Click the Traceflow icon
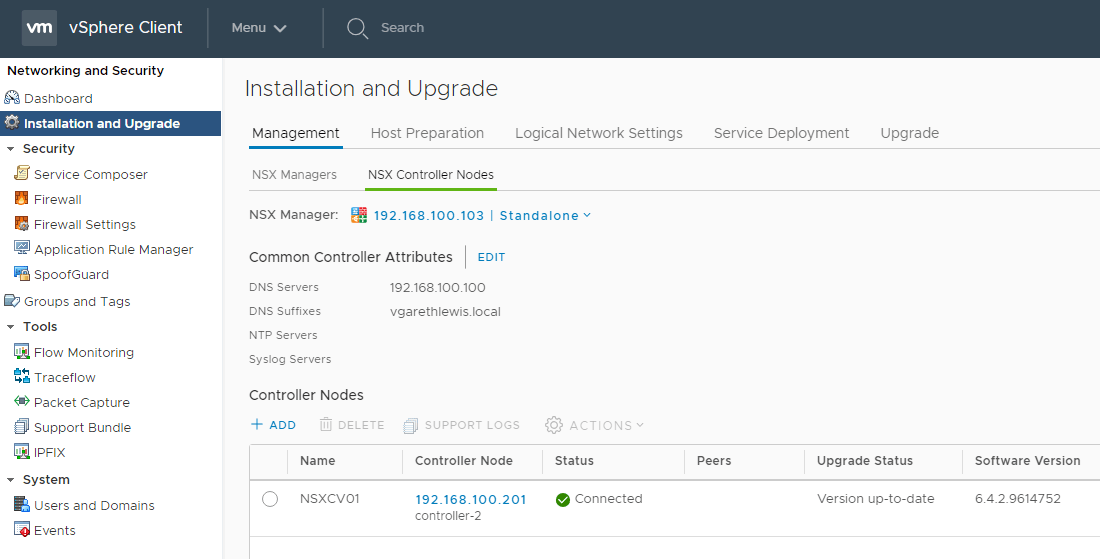The width and height of the screenshot is (1100, 559). coord(22,377)
